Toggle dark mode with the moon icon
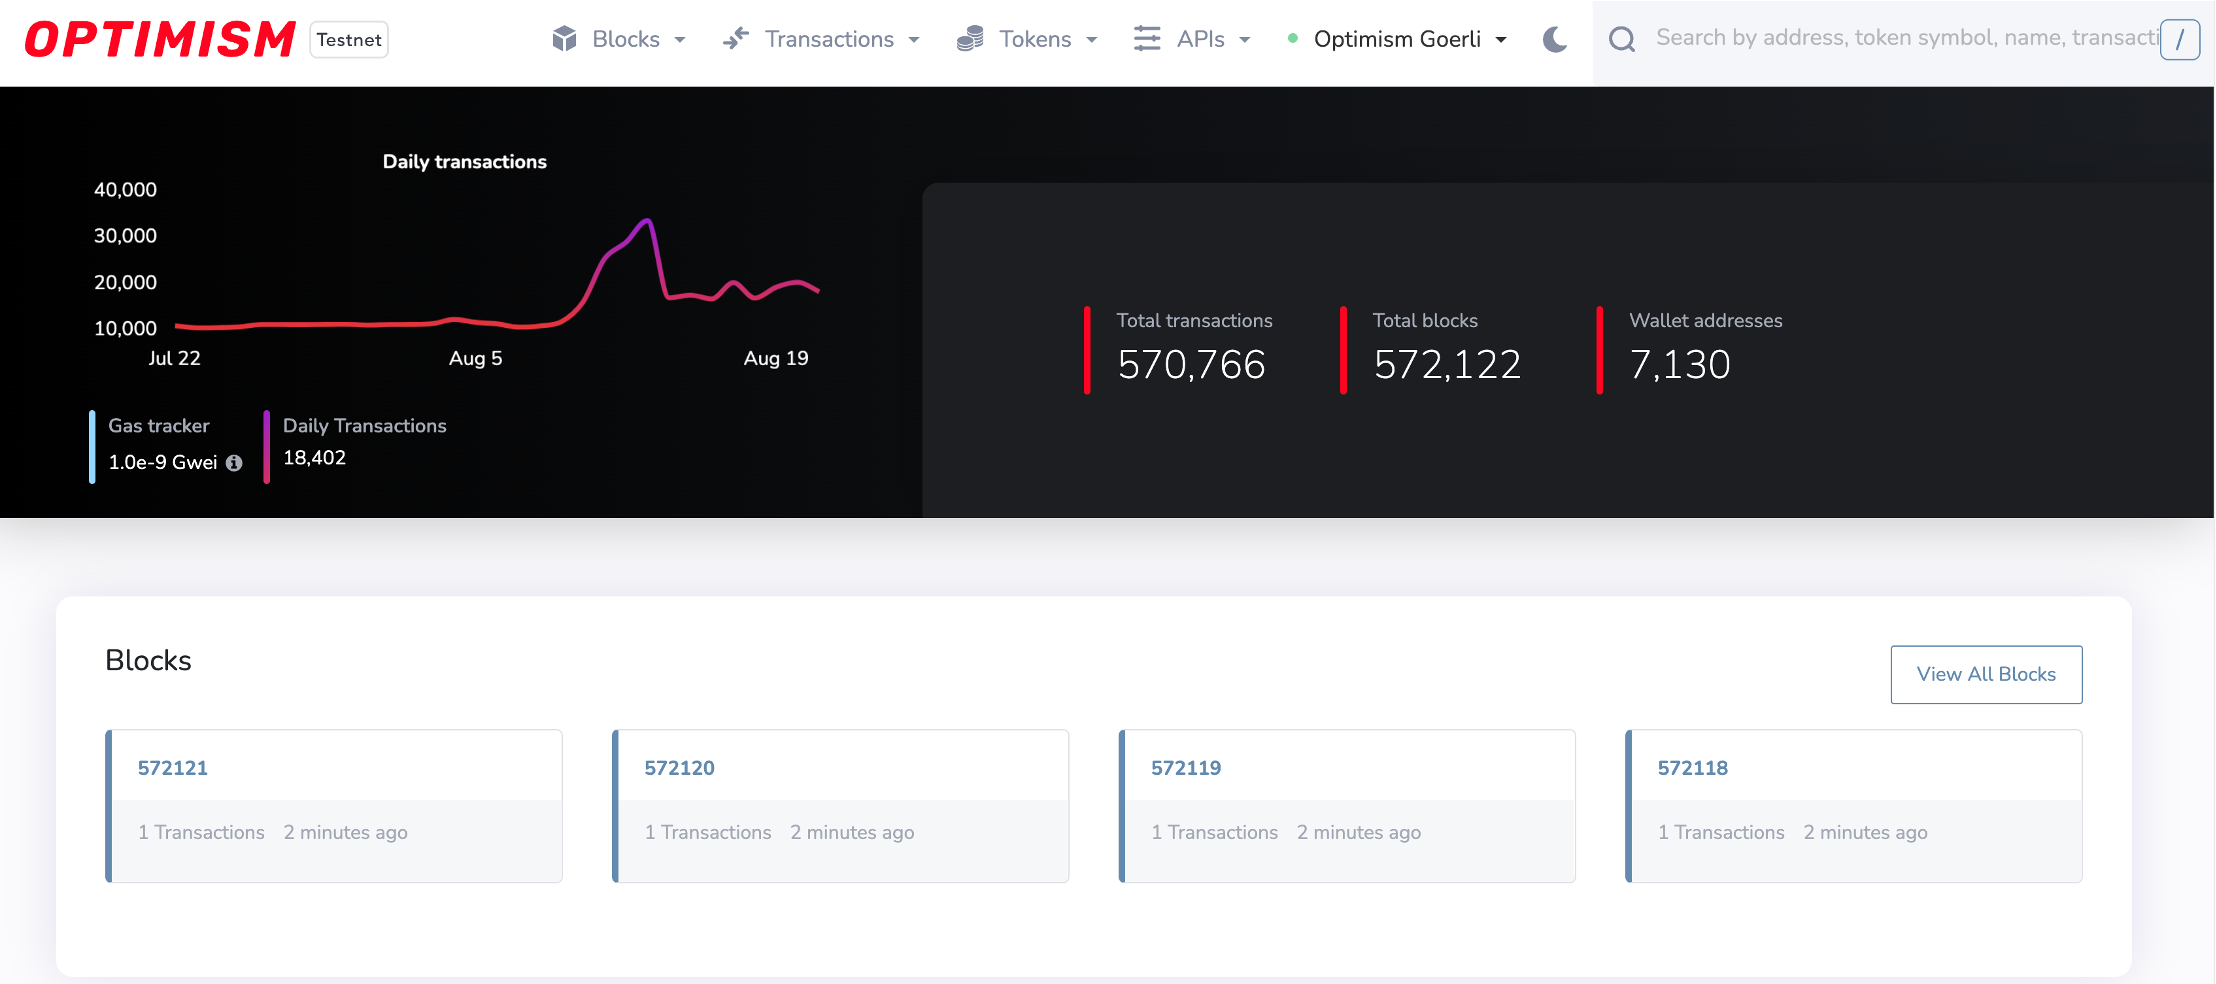Image resolution: width=2216 pixels, height=984 pixels. click(1553, 40)
